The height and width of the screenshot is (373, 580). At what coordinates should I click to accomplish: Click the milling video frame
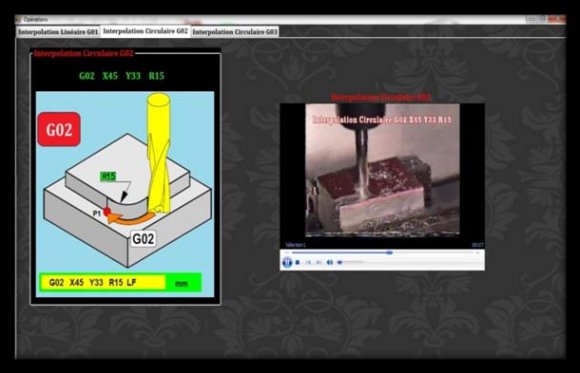382,169
